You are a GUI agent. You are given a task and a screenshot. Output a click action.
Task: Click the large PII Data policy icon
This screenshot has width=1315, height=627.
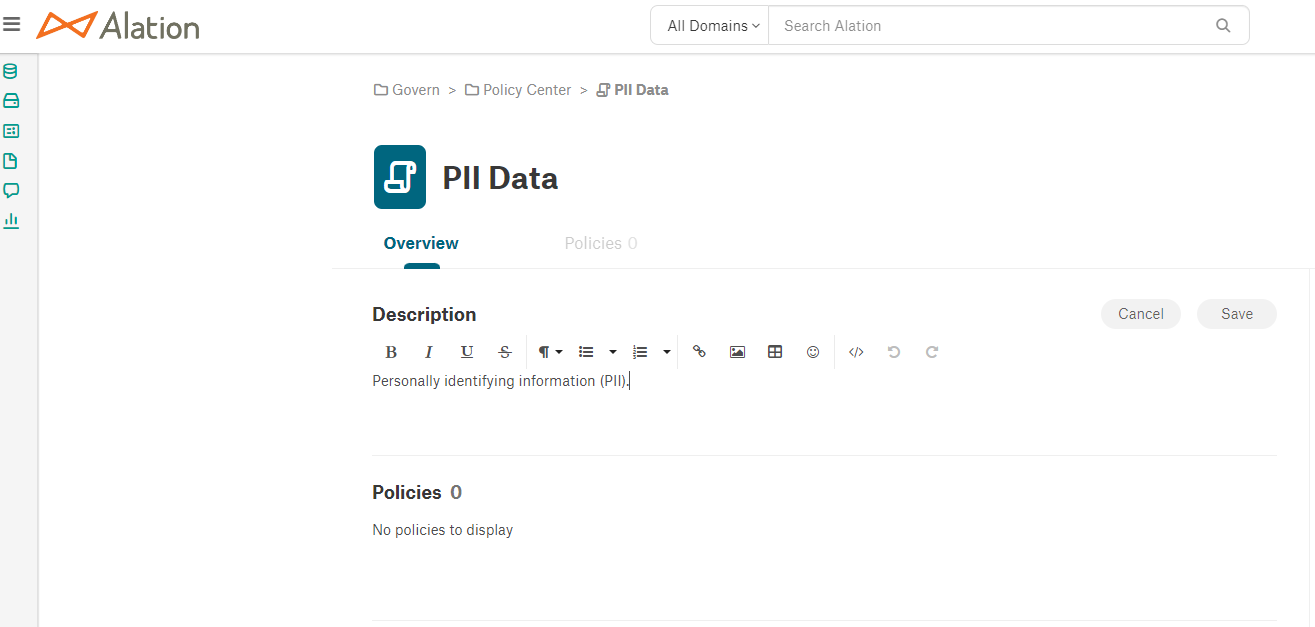[400, 177]
